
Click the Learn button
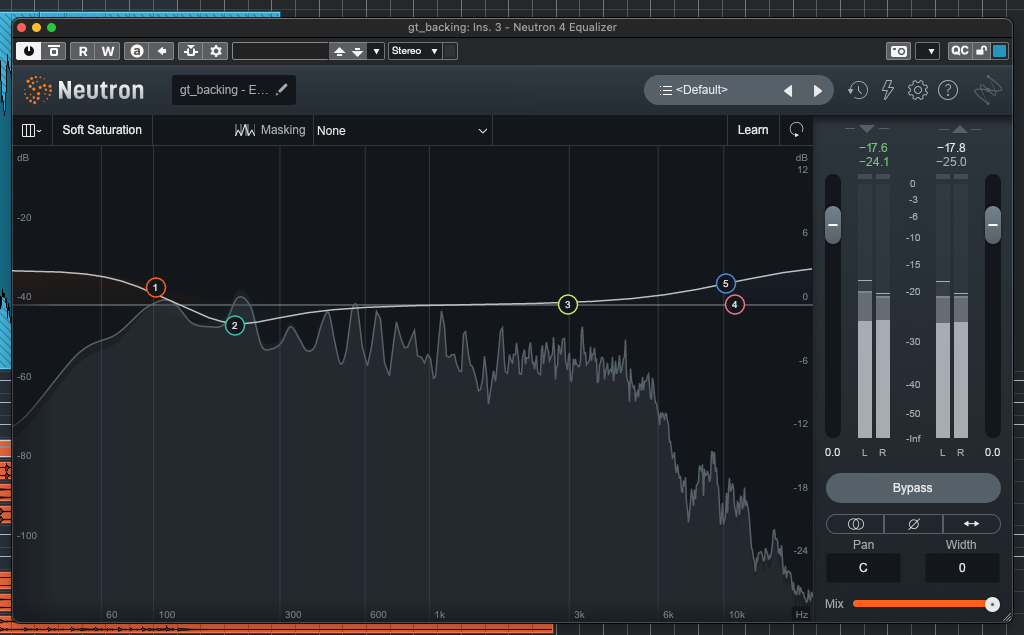pos(753,130)
